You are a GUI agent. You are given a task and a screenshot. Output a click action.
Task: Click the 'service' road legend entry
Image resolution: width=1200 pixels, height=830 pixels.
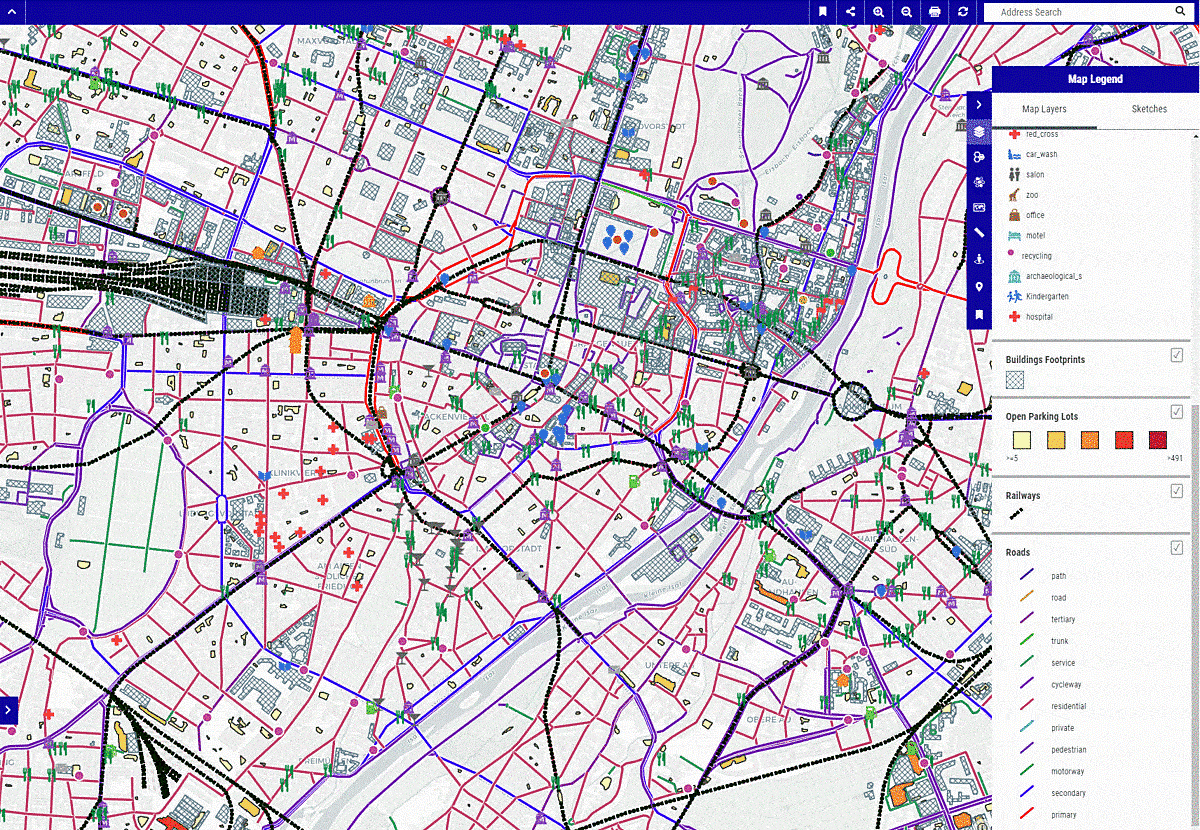[x=1063, y=663]
